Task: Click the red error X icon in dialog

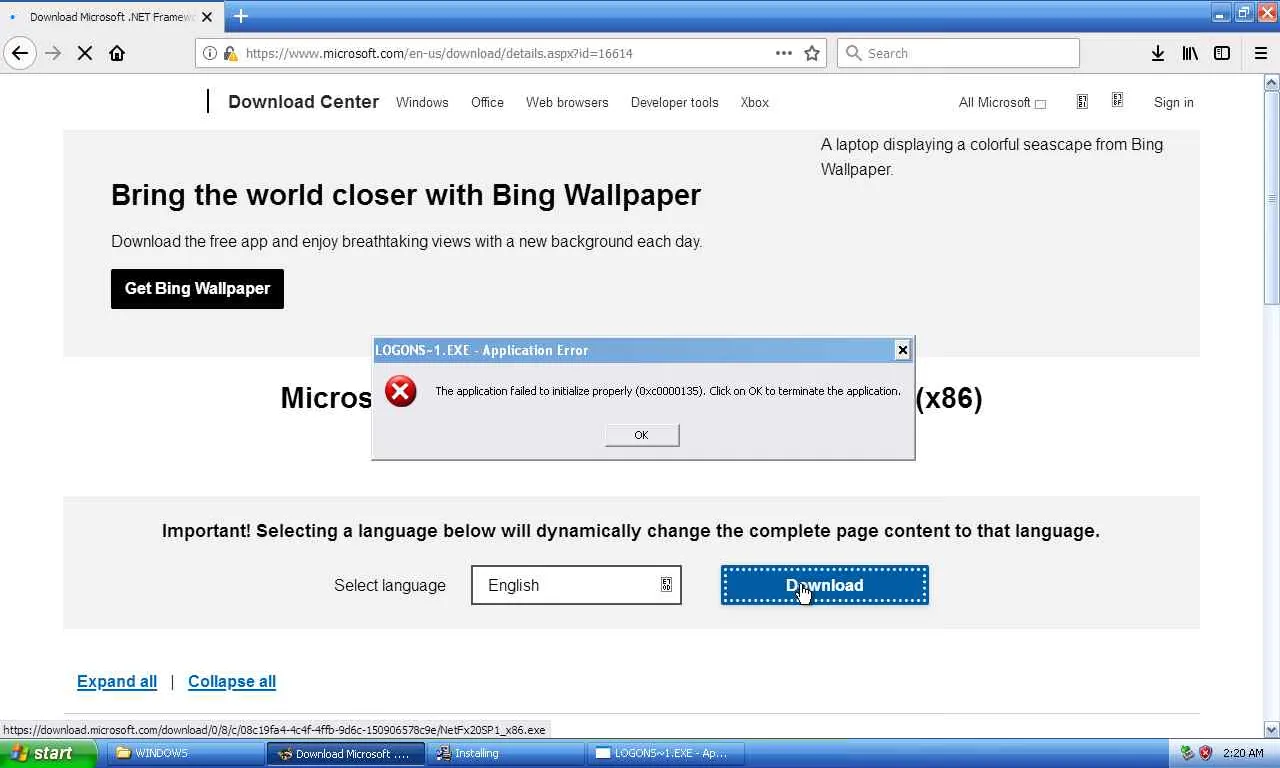Action: [x=401, y=391]
